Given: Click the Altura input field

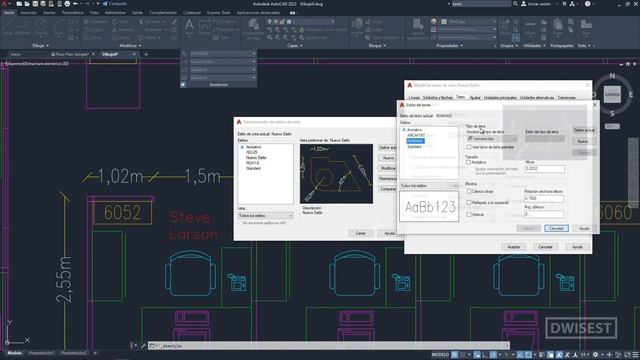Looking at the screenshot, I should tap(544, 168).
